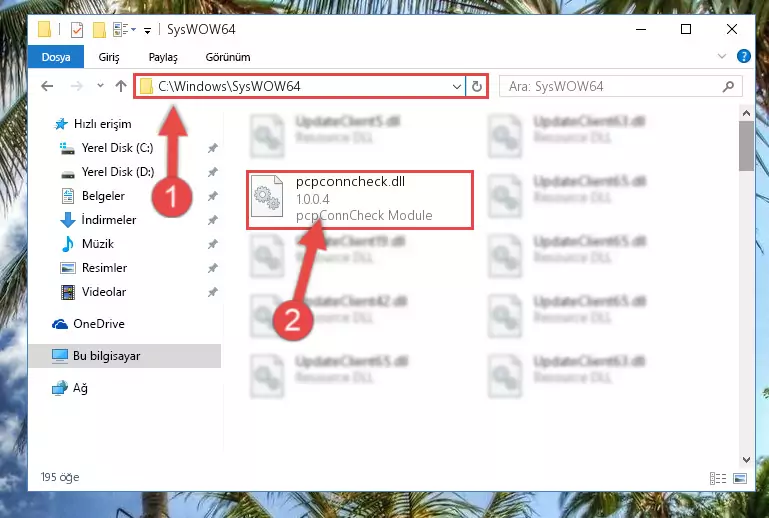Click the Ara: SysWOW64 search box
The image size is (769, 518).
coord(620,87)
